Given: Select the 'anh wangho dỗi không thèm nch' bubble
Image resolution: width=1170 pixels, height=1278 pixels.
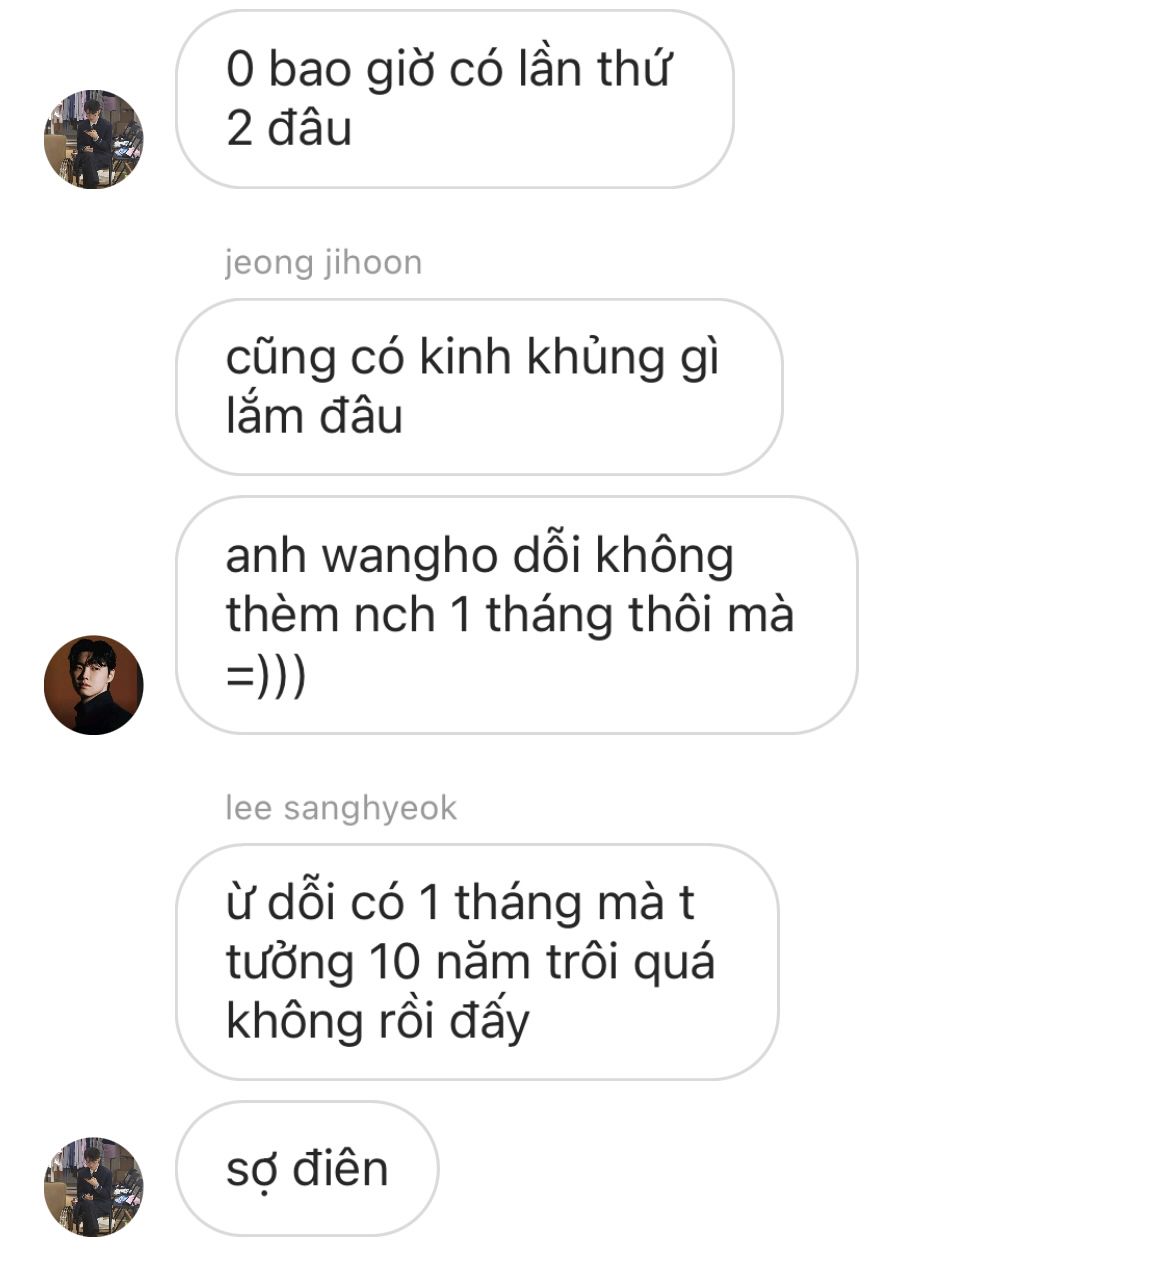Looking at the screenshot, I should [x=517, y=615].
